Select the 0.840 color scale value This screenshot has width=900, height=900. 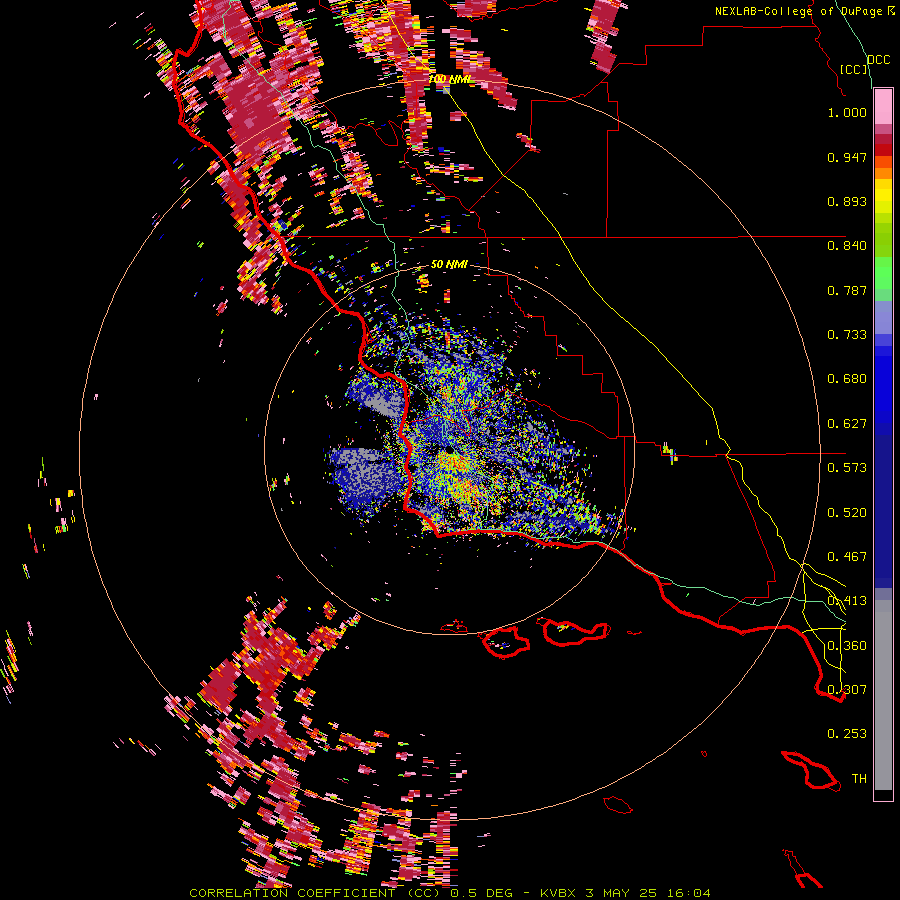click(x=847, y=246)
